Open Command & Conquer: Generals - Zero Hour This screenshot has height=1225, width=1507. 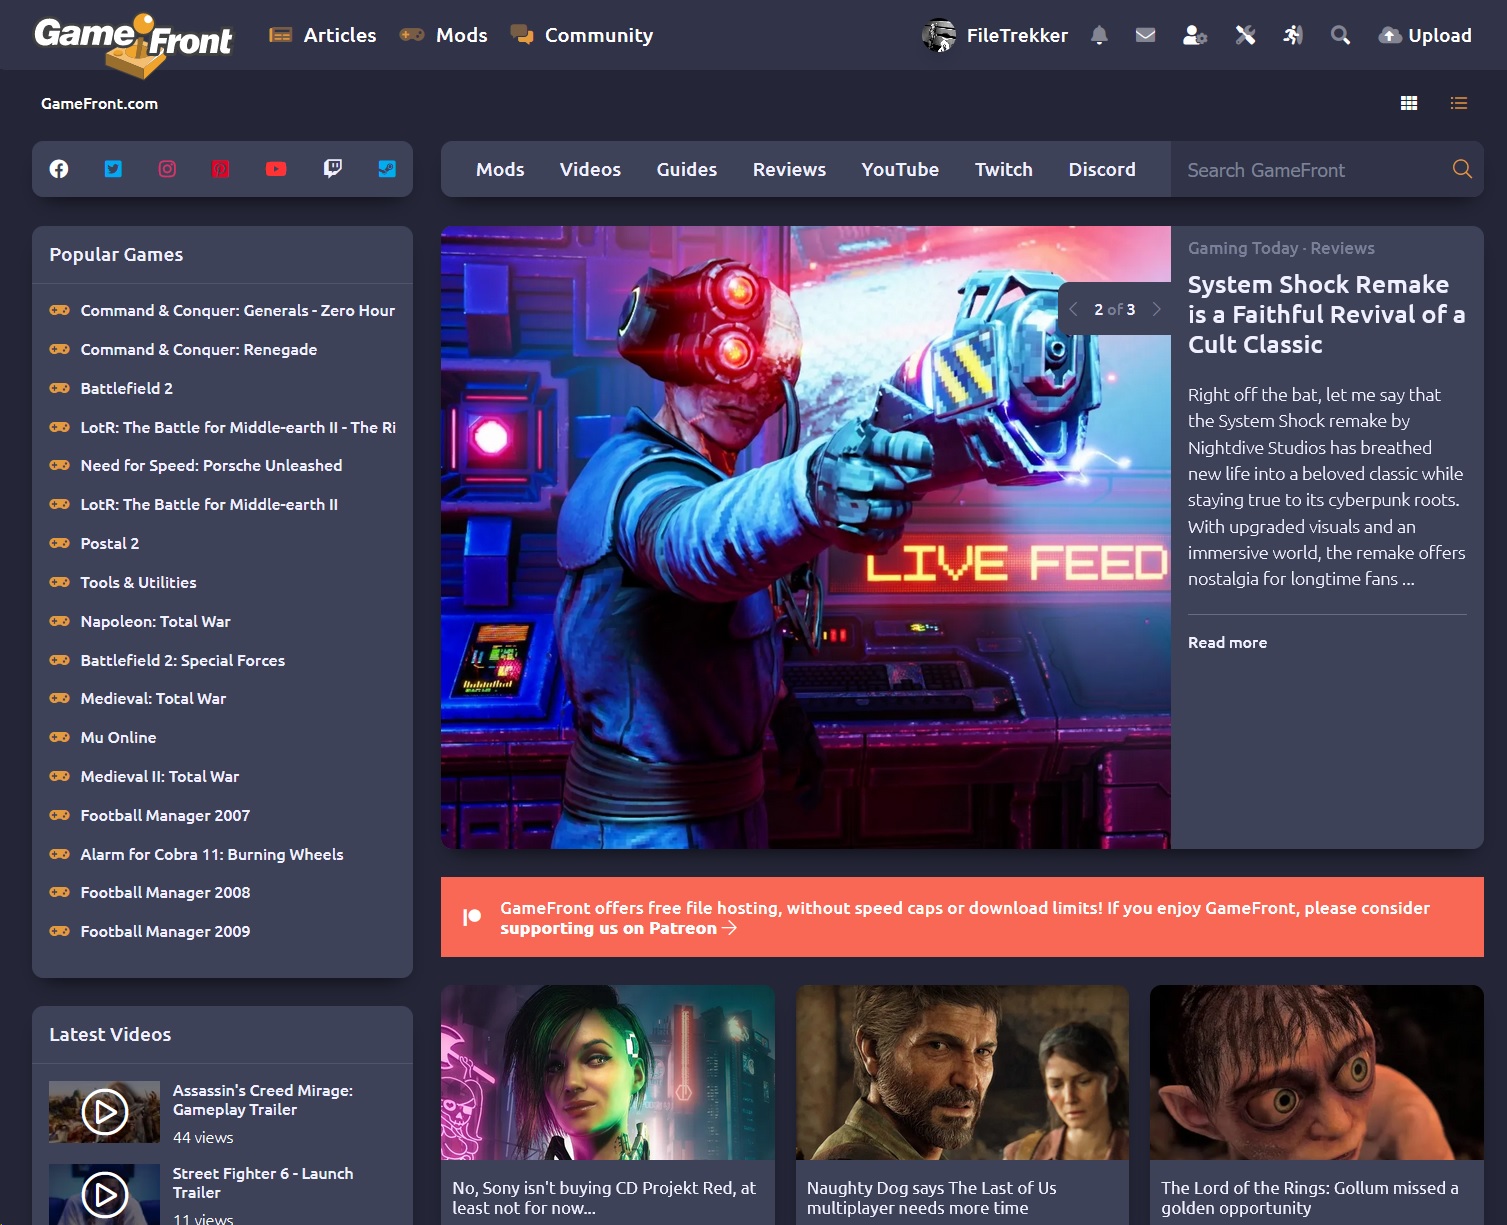237,310
